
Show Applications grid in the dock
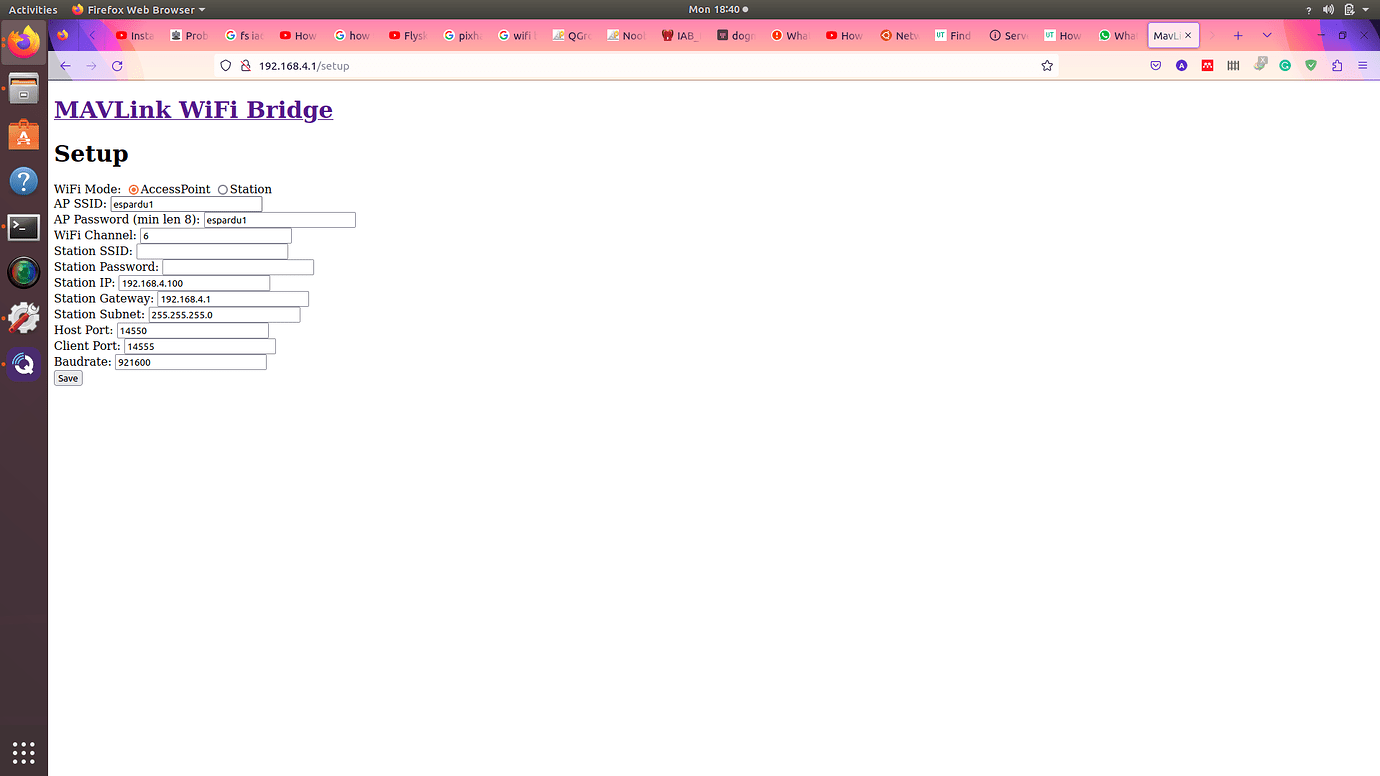(24, 752)
